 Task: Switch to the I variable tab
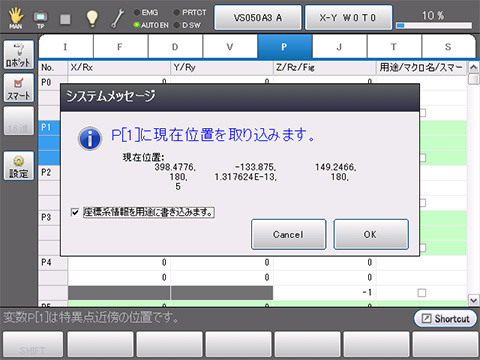tap(66, 47)
